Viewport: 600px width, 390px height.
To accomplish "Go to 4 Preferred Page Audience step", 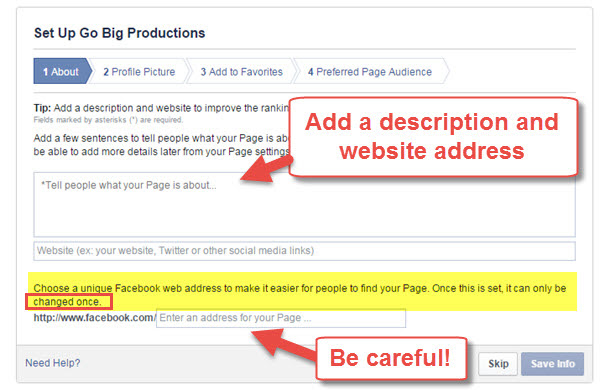I will [x=370, y=72].
